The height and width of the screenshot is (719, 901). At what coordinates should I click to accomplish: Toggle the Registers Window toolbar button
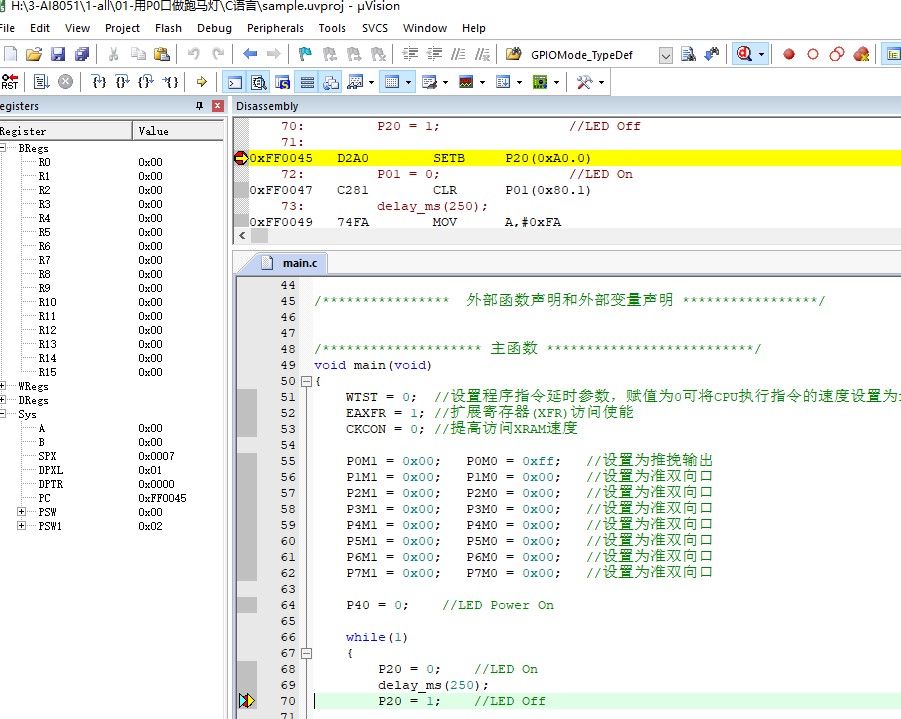[x=307, y=82]
